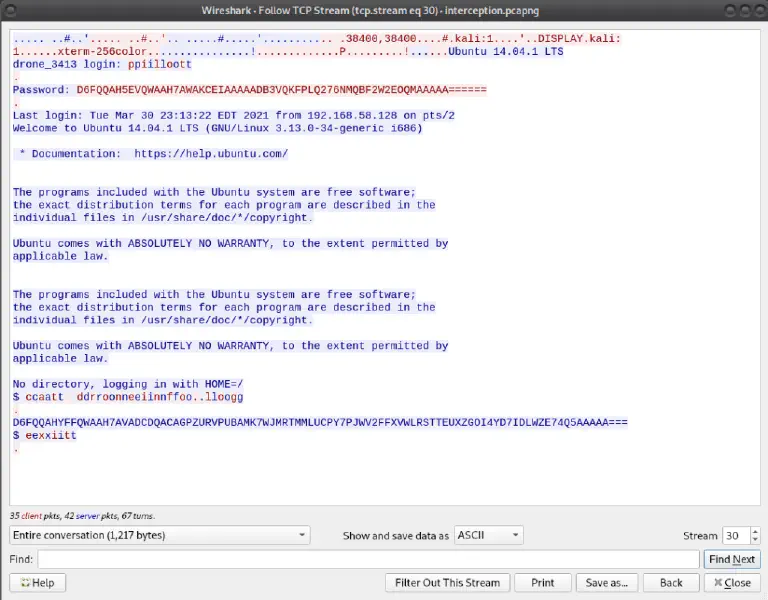Click the Close button at bottom right
The image size is (768, 600).
pos(732,582)
